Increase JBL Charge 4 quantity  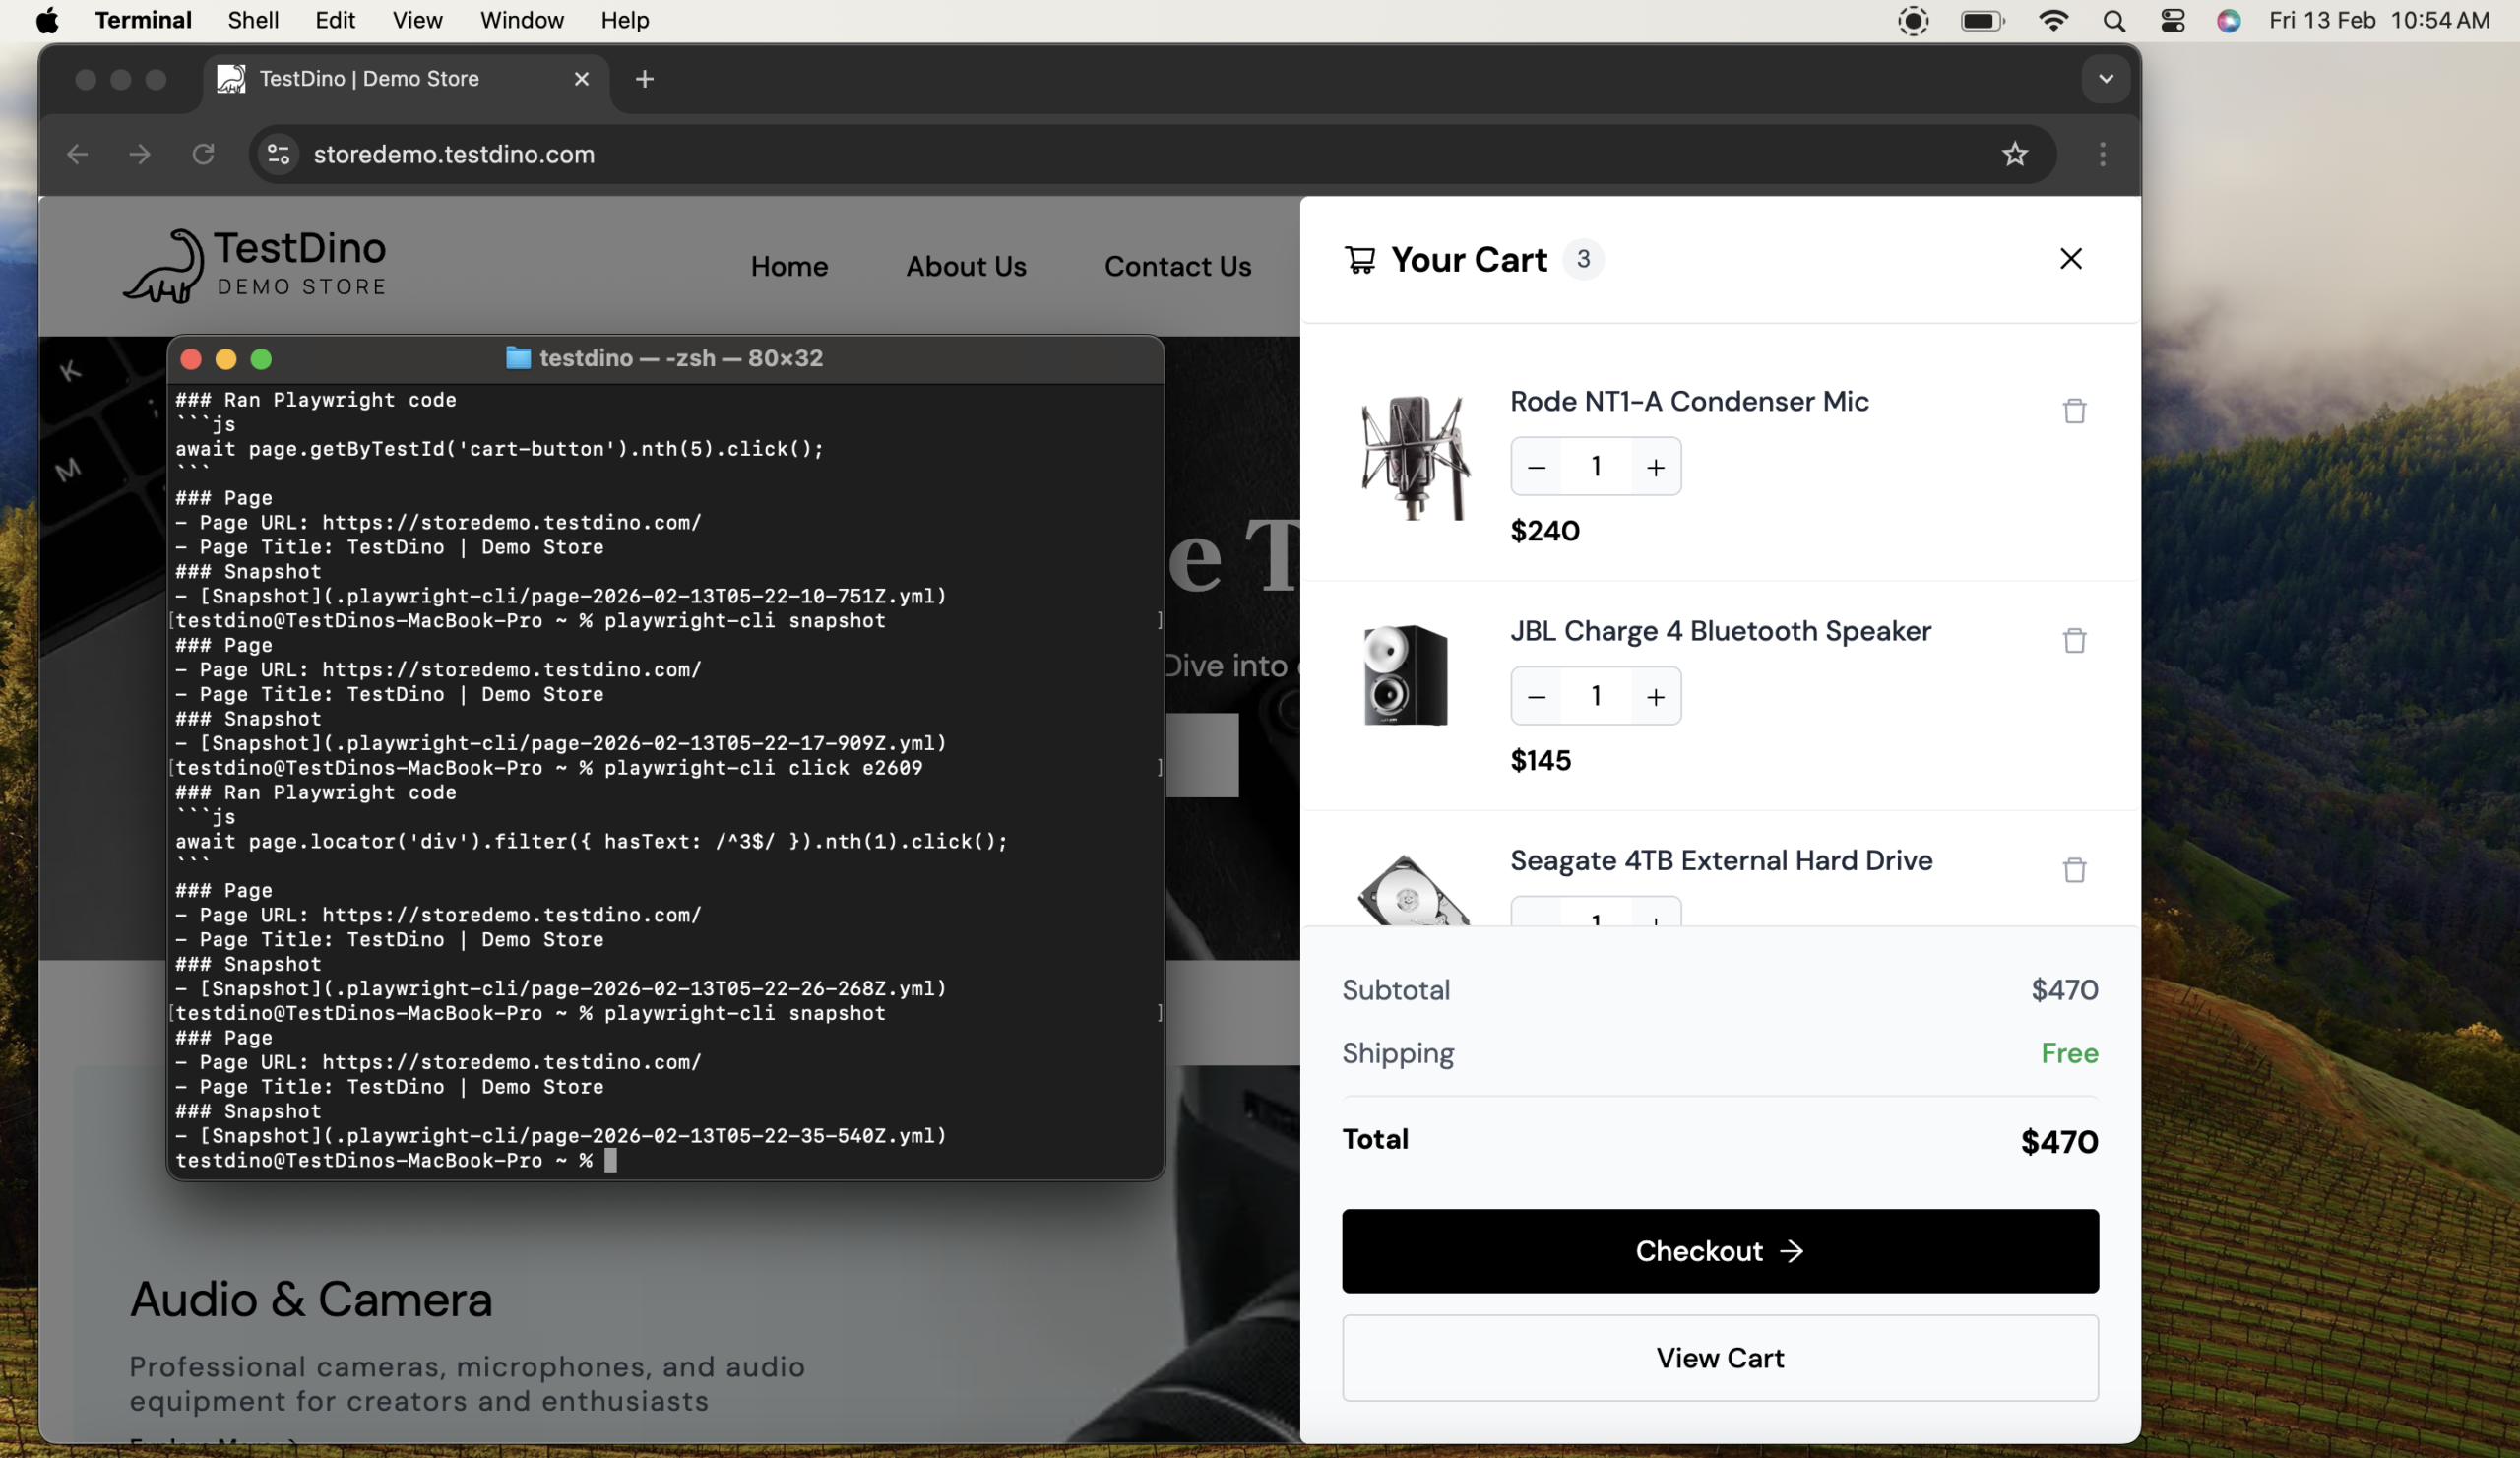coord(1655,696)
